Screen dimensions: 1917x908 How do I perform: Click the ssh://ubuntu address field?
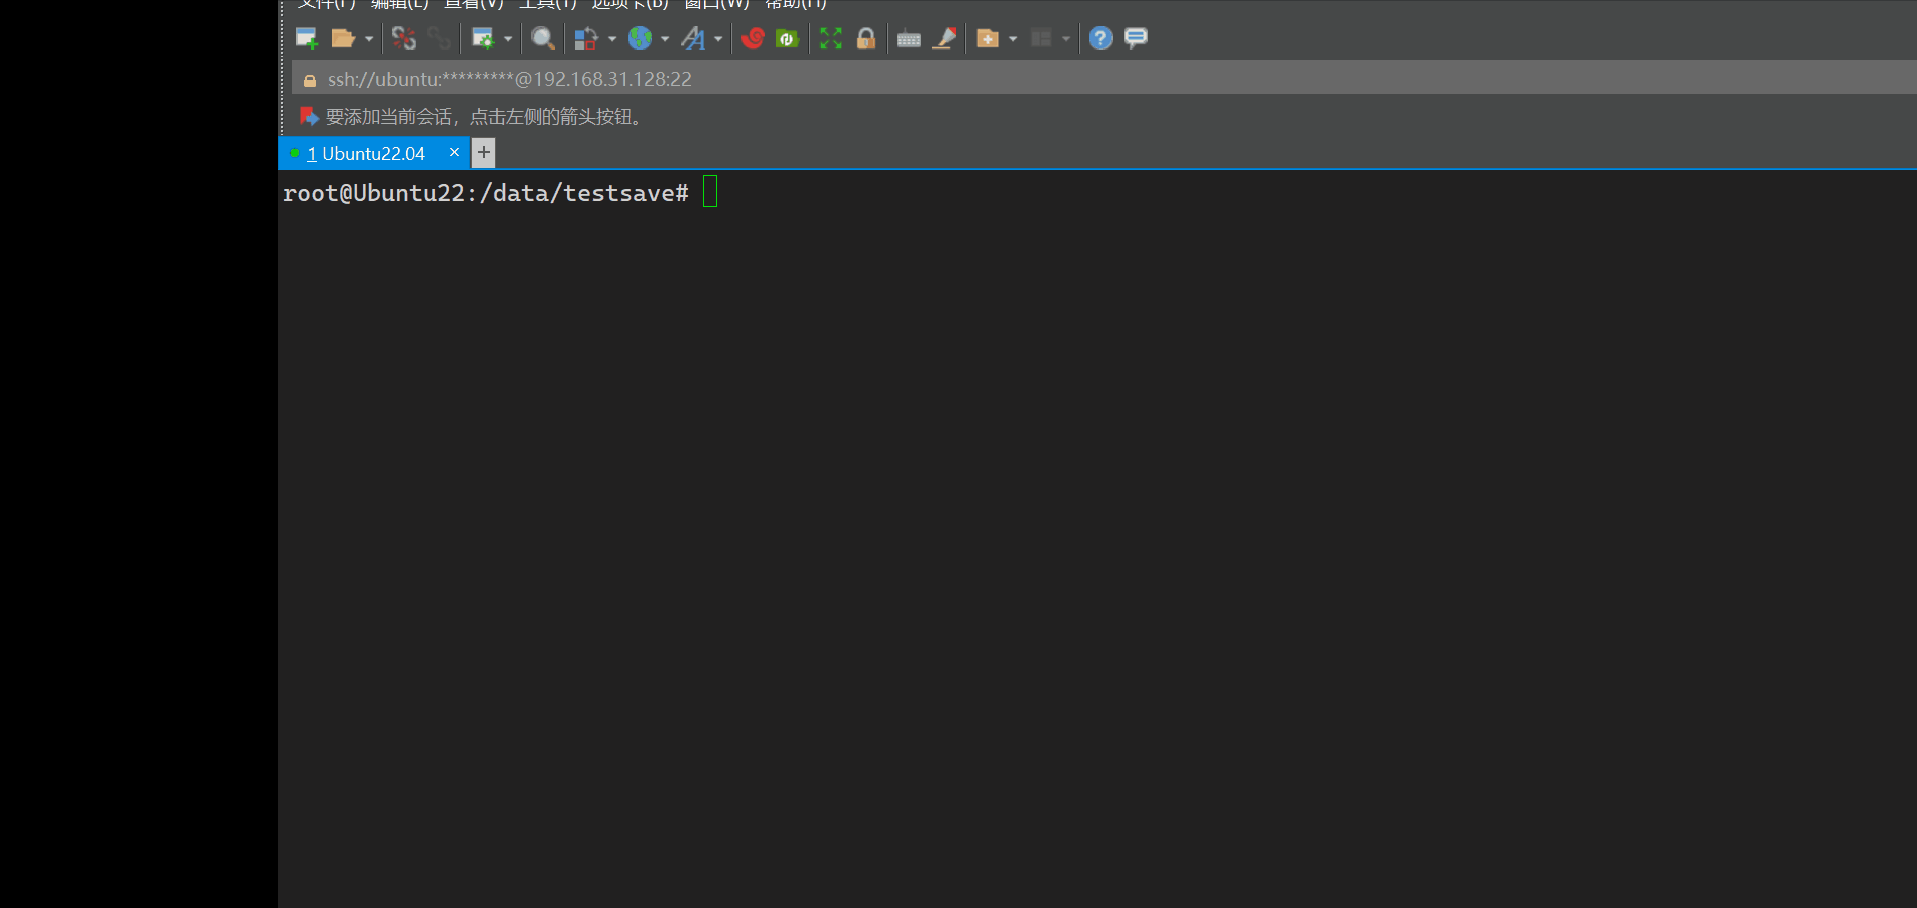[x=1104, y=79]
